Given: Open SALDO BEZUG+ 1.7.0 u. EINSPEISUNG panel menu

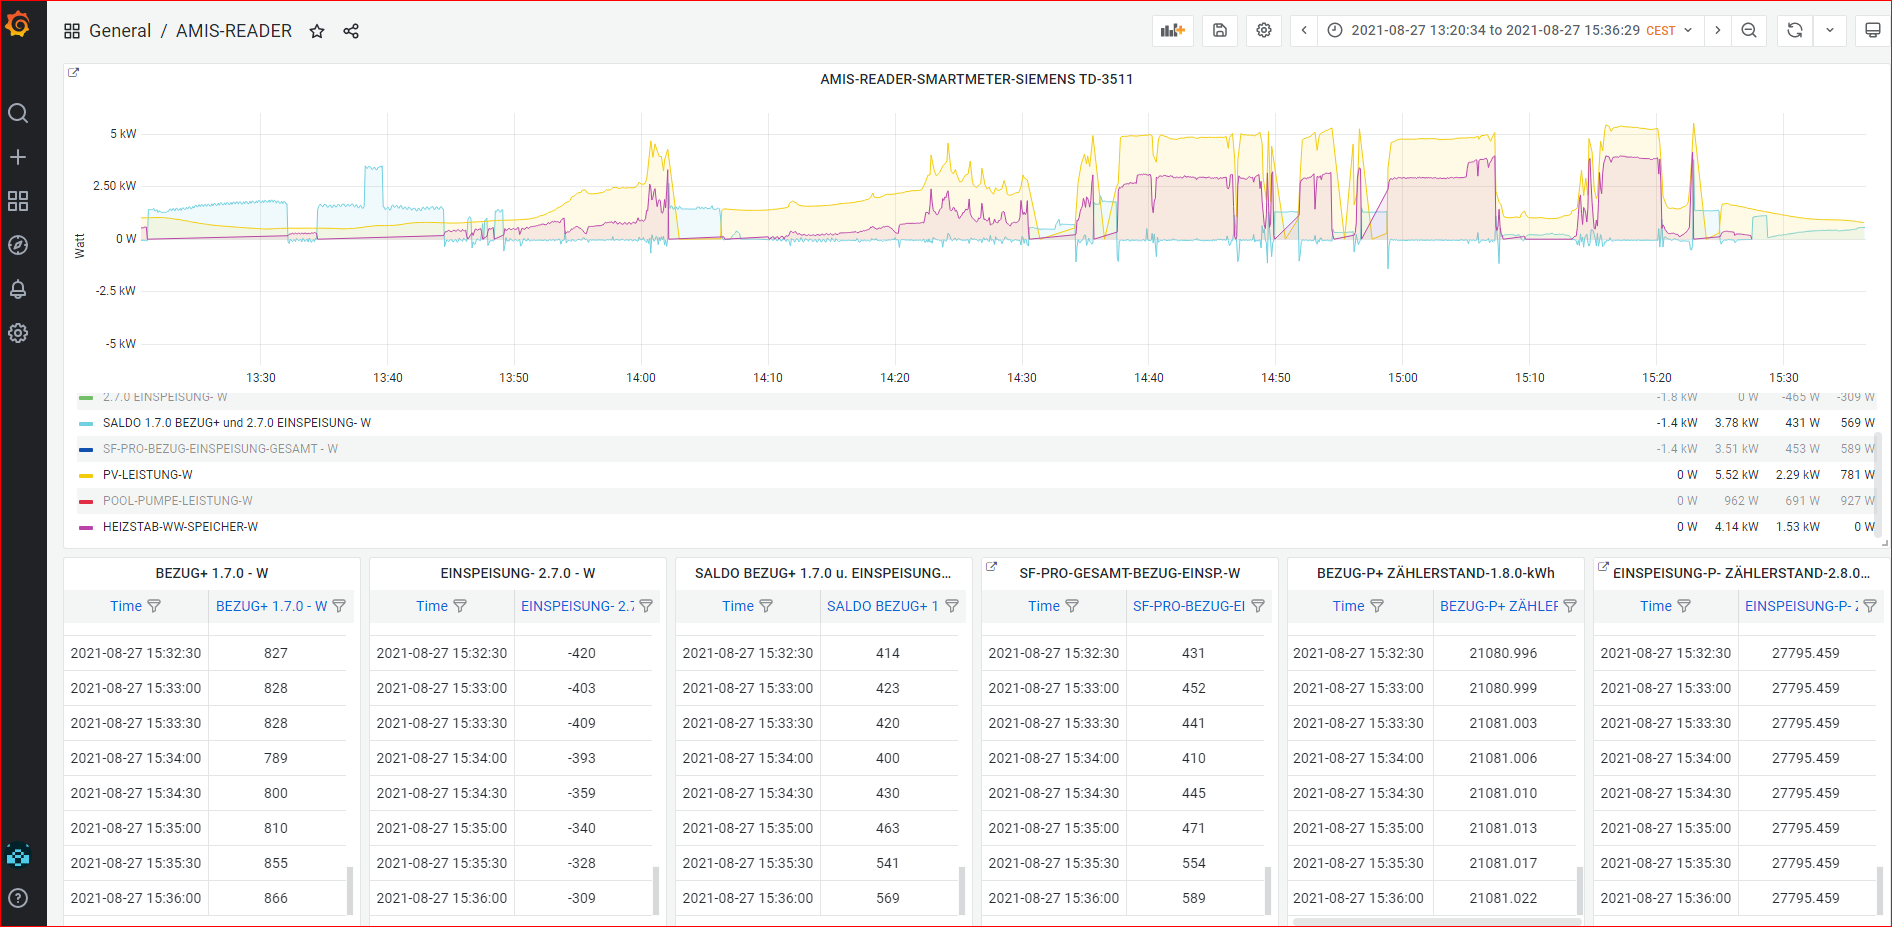Looking at the screenshot, I should (x=823, y=573).
